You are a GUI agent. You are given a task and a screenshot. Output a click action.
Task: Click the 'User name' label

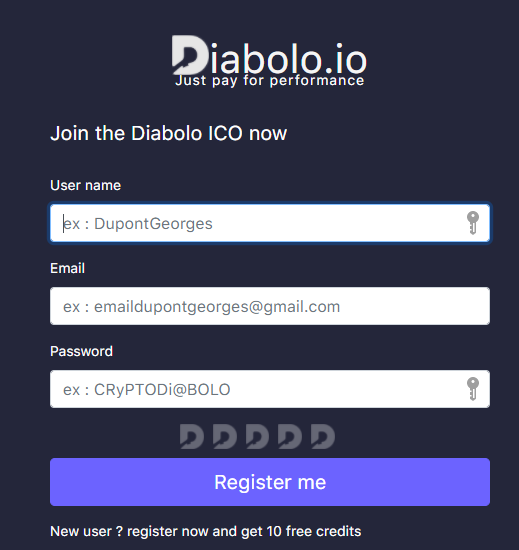pos(86,186)
